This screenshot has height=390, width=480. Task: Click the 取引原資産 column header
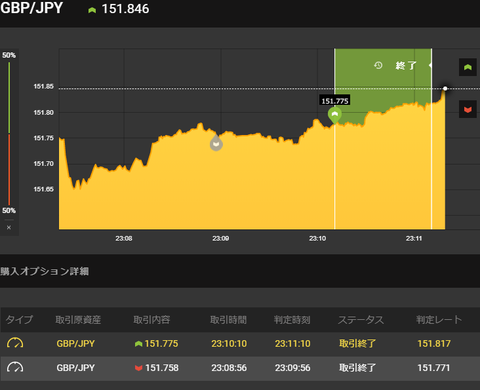78,320
